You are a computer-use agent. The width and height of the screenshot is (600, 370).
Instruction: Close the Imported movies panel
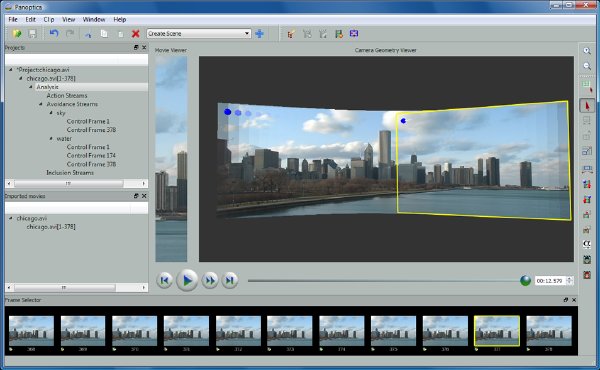pos(144,196)
